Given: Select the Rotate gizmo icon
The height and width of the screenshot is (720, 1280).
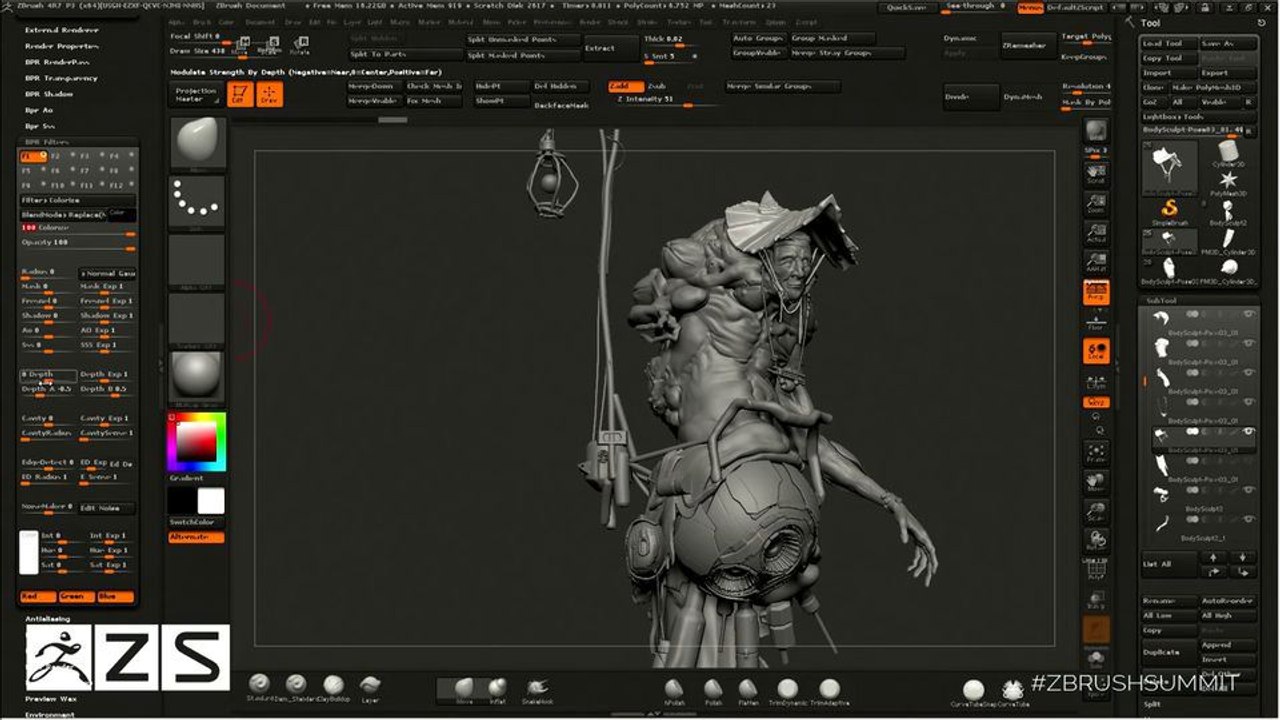Looking at the screenshot, I should tap(299, 45).
